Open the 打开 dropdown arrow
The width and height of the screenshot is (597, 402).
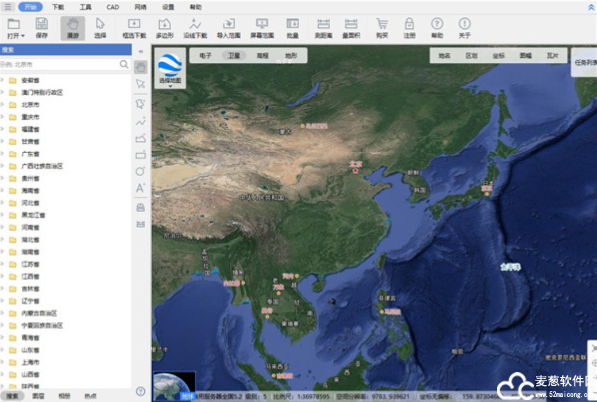coord(23,36)
